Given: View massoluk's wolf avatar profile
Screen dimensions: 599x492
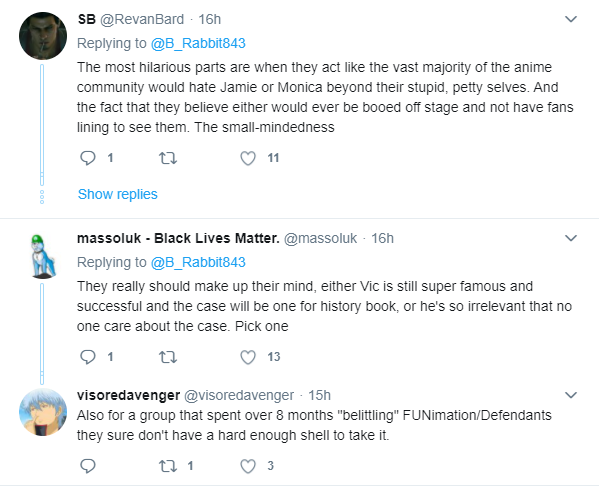Looking at the screenshot, I should point(43,256).
